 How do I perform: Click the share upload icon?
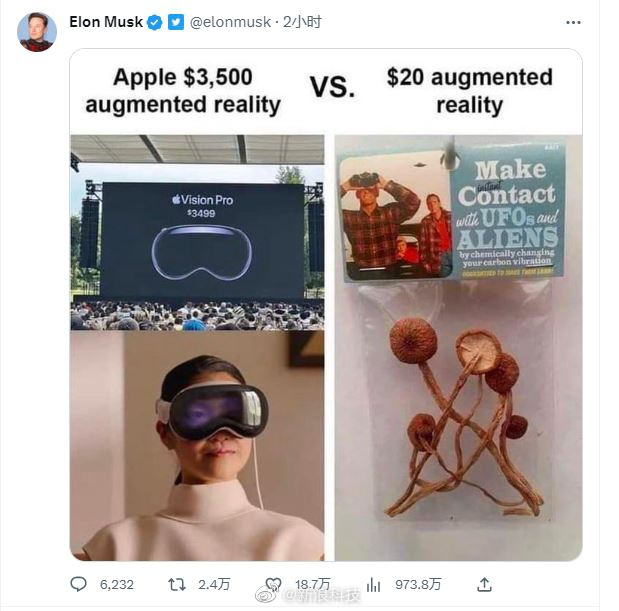click(x=484, y=584)
